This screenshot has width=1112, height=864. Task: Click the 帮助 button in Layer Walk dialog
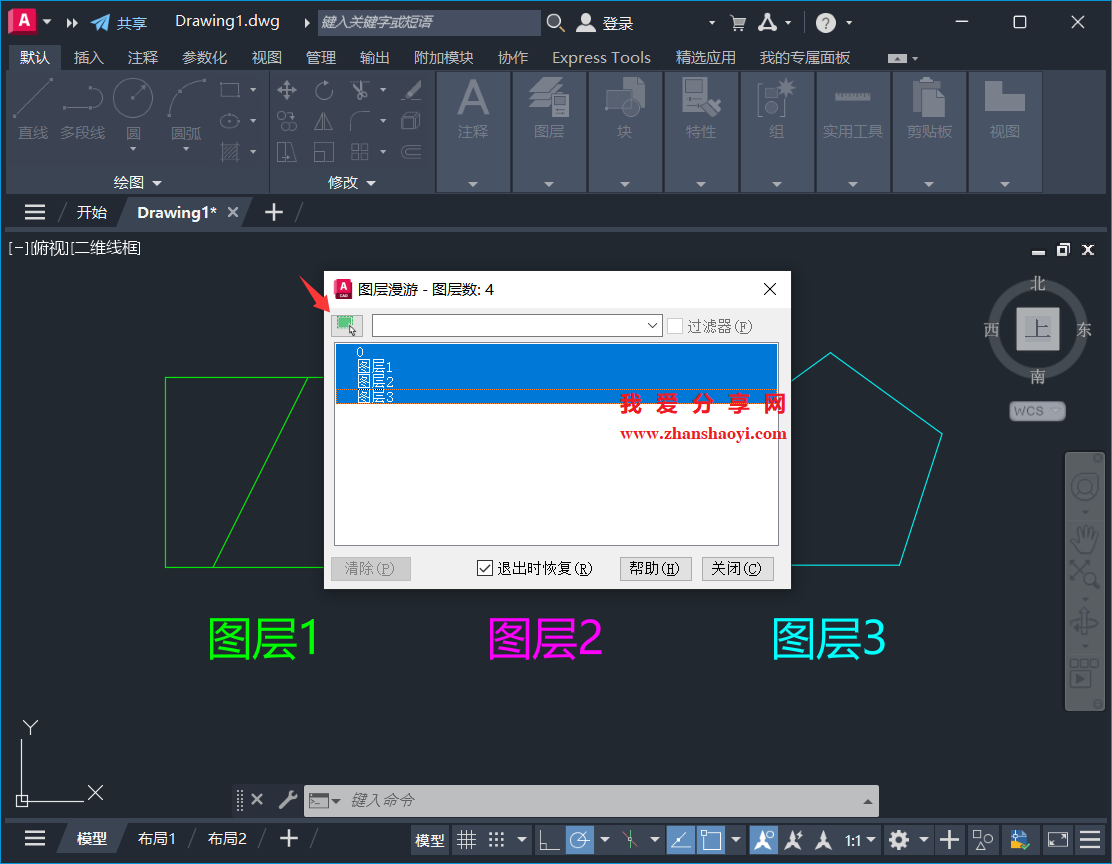pos(655,568)
